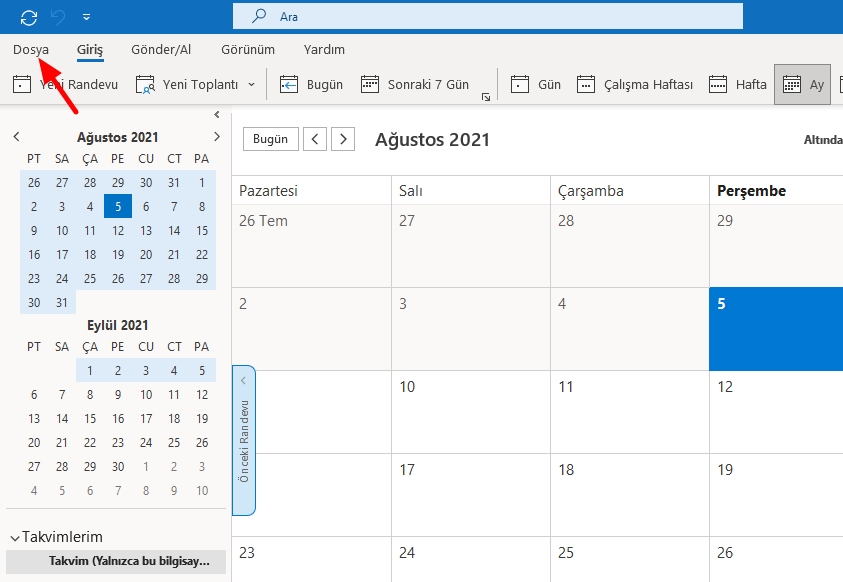Viewport: 843px width, 582px height.
Task: Switch to the Görünüm ribbon tab
Action: (x=249, y=49)
